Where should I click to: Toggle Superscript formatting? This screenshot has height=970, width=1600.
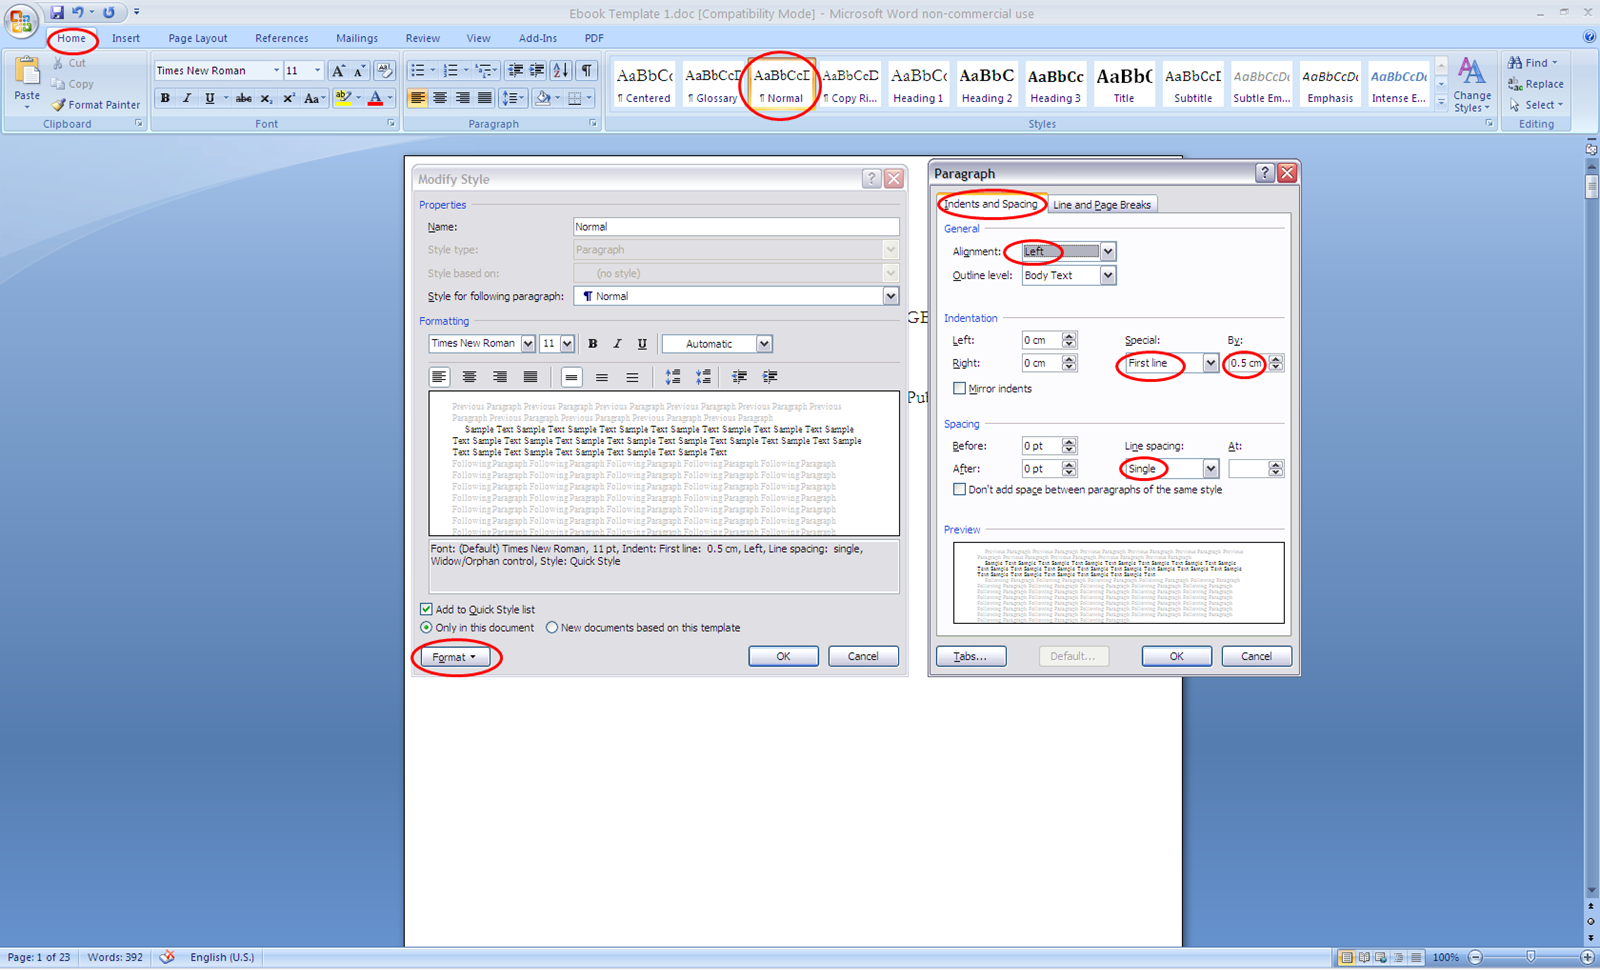pos(288,98)
